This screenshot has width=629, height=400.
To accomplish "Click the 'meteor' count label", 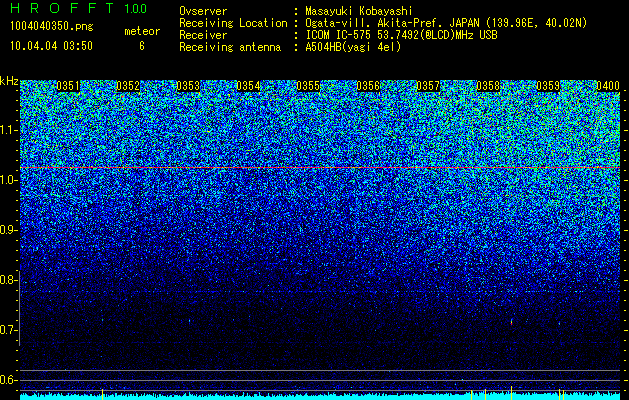I will click(x=142, y=31).
